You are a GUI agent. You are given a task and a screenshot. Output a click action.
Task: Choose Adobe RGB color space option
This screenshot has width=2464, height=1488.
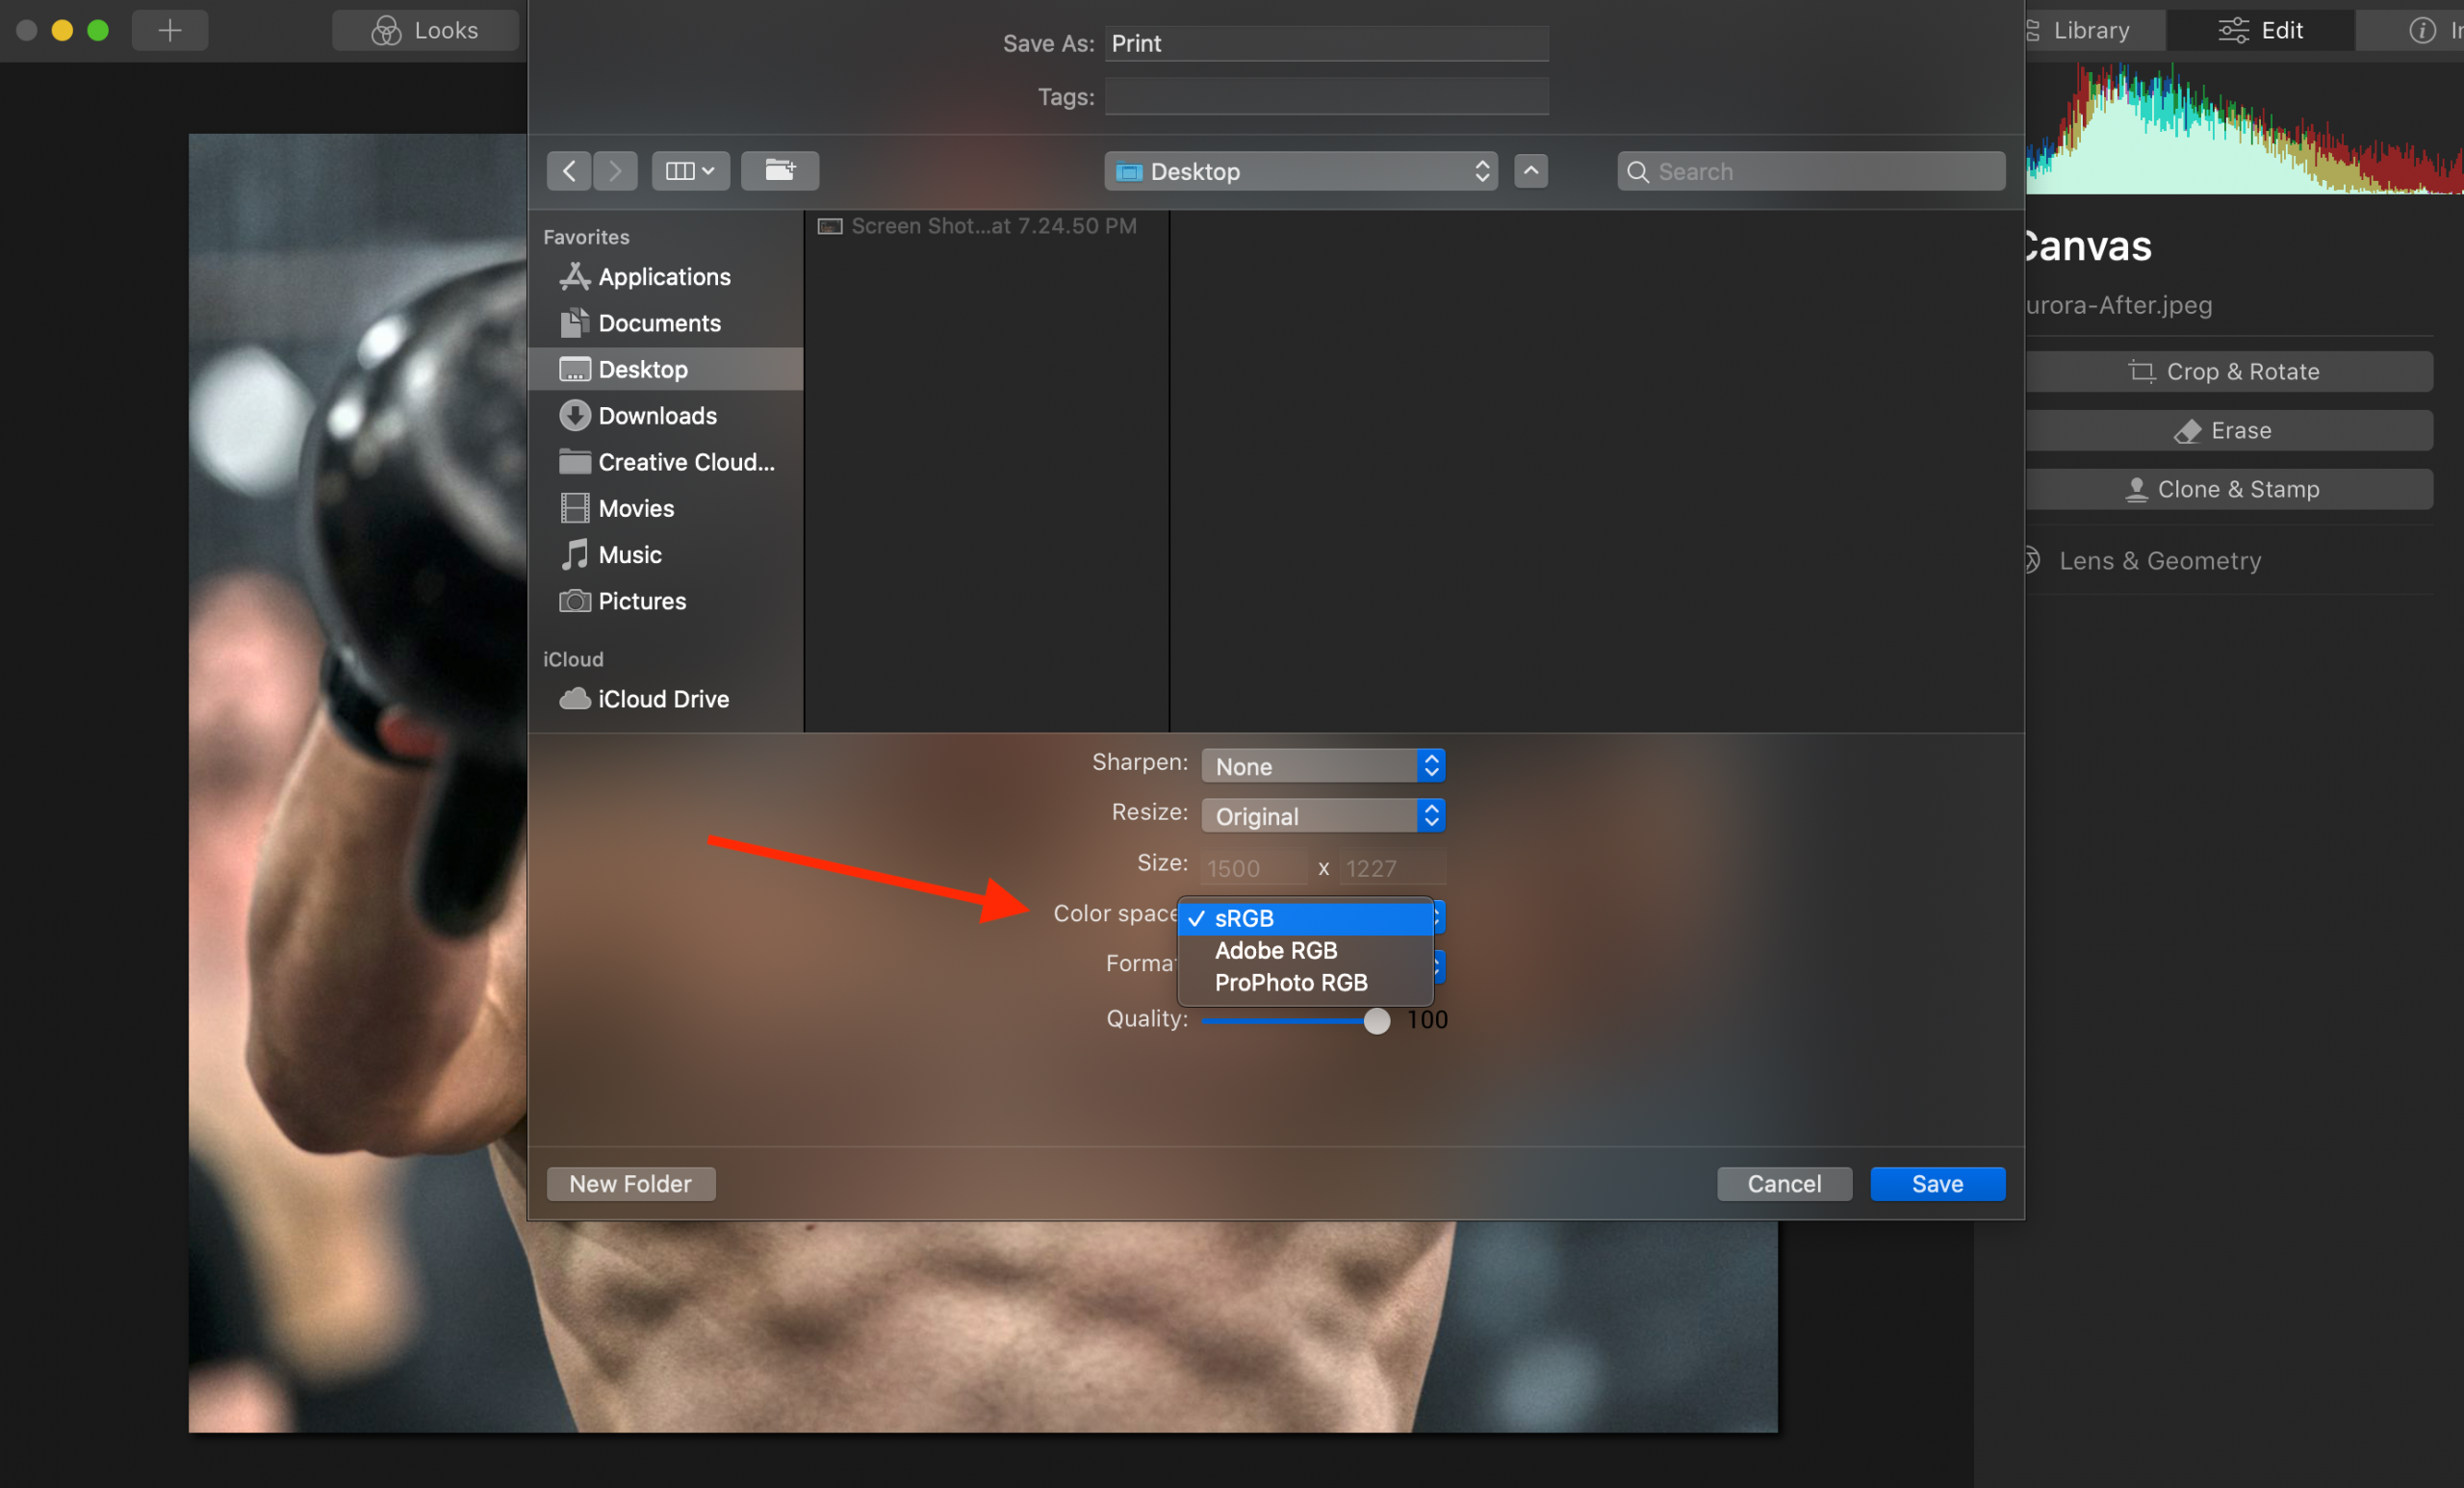click(1276, 950)
